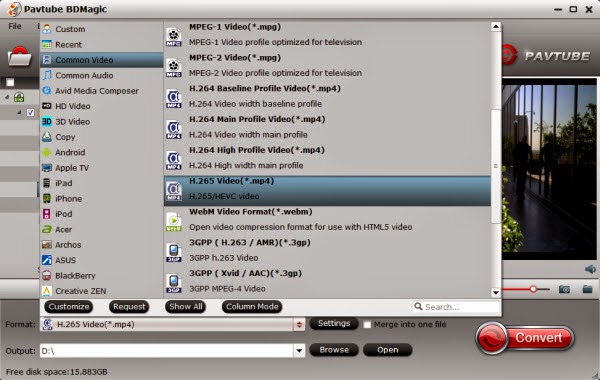Select the iPod category
Viewport: 600px width, 380px height.
click(101, 214)
